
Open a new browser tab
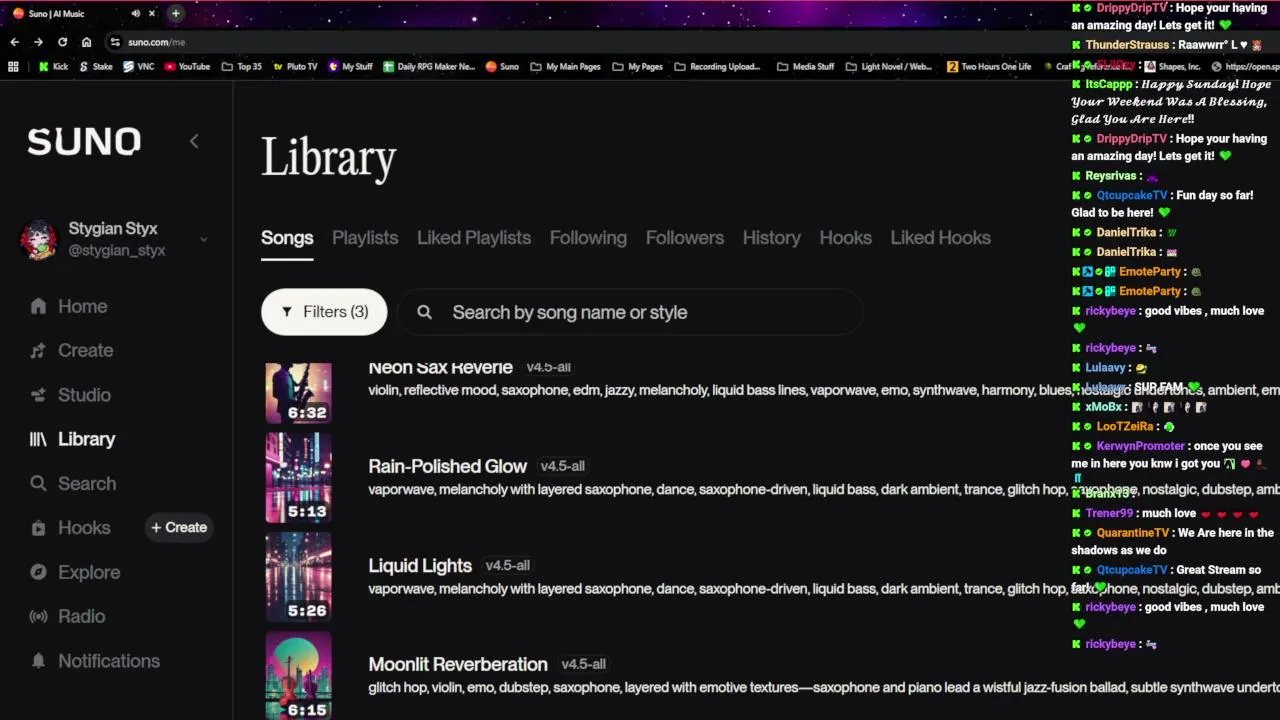point(175,13)
